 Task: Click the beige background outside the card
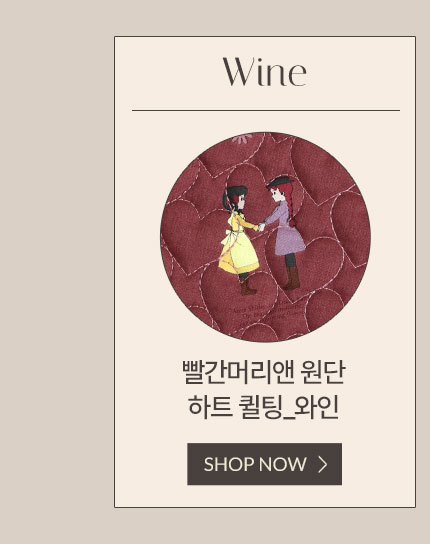pos(56,272)
